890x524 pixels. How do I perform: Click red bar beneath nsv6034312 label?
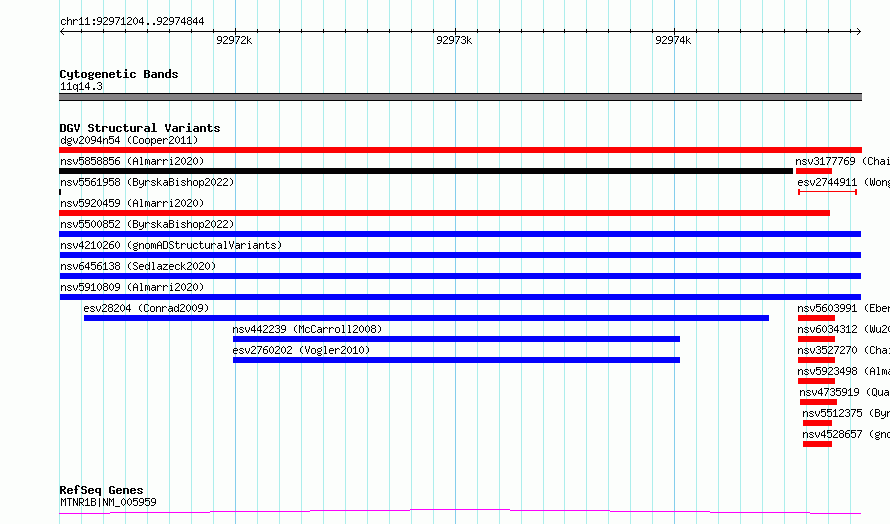pos(816,339)
